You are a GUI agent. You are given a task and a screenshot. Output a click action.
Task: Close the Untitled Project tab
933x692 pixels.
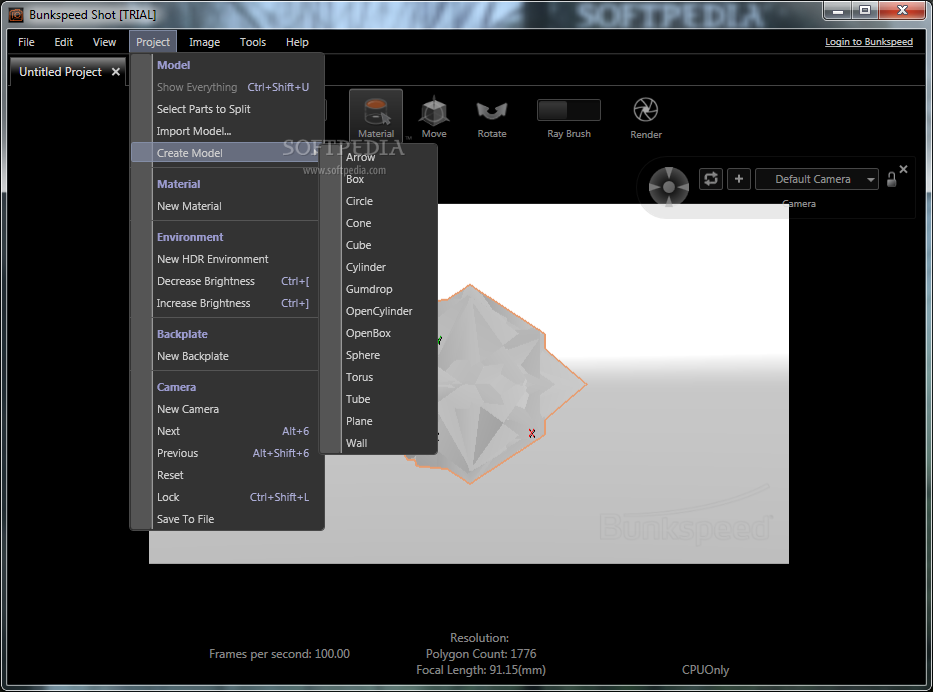pos(116,71)
